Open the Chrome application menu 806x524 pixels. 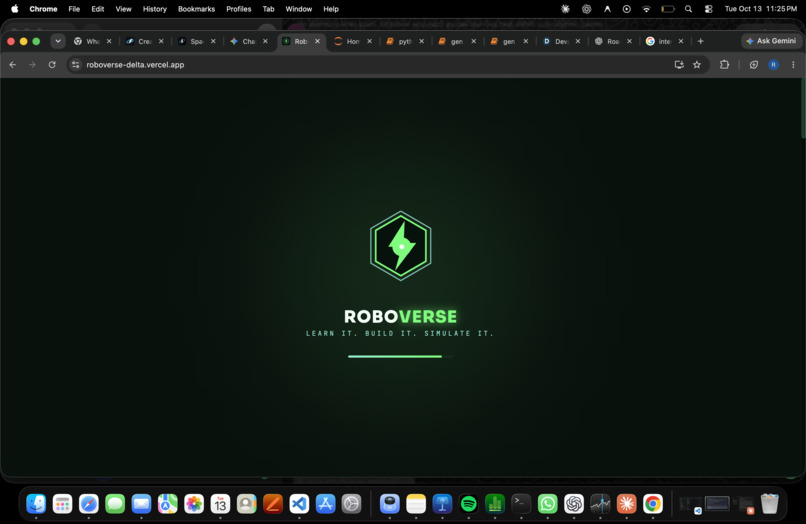click(43, 9)
